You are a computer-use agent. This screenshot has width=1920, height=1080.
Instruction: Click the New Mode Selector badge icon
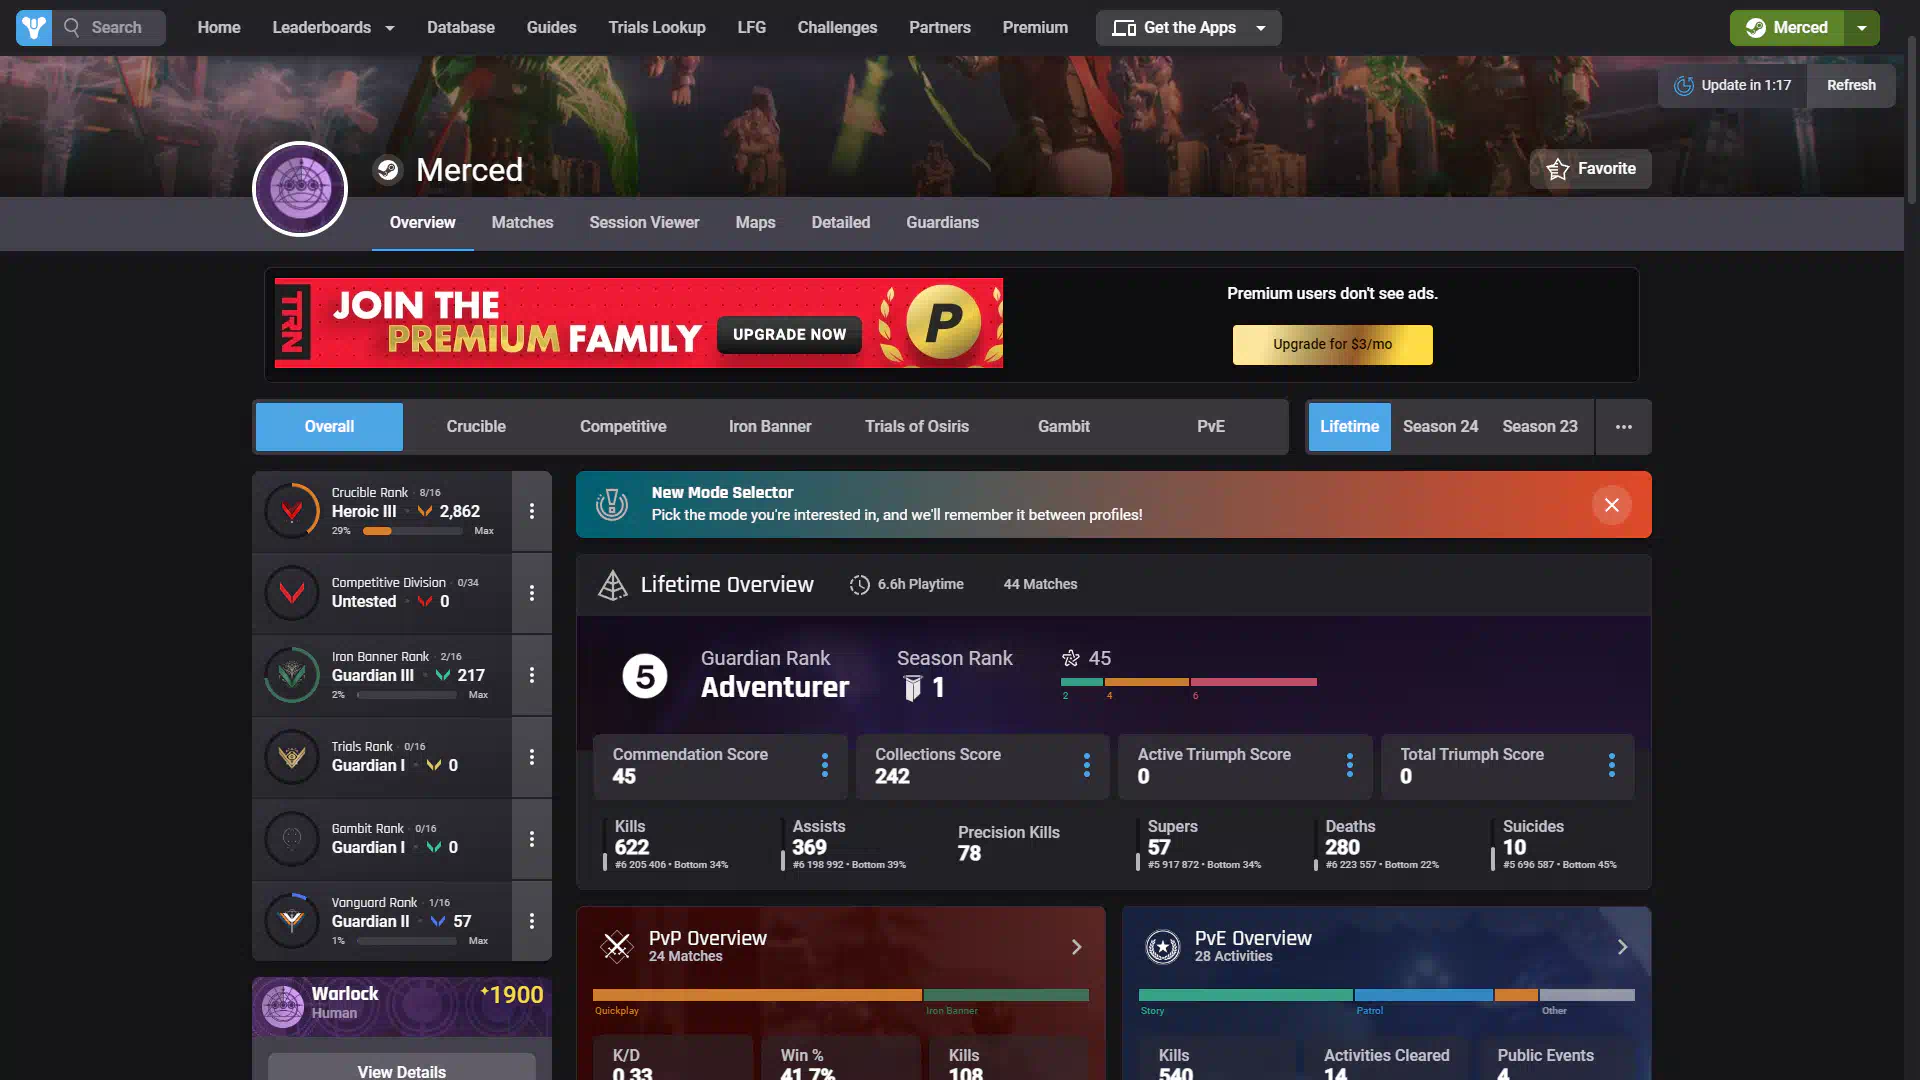(x=612, y=505)
